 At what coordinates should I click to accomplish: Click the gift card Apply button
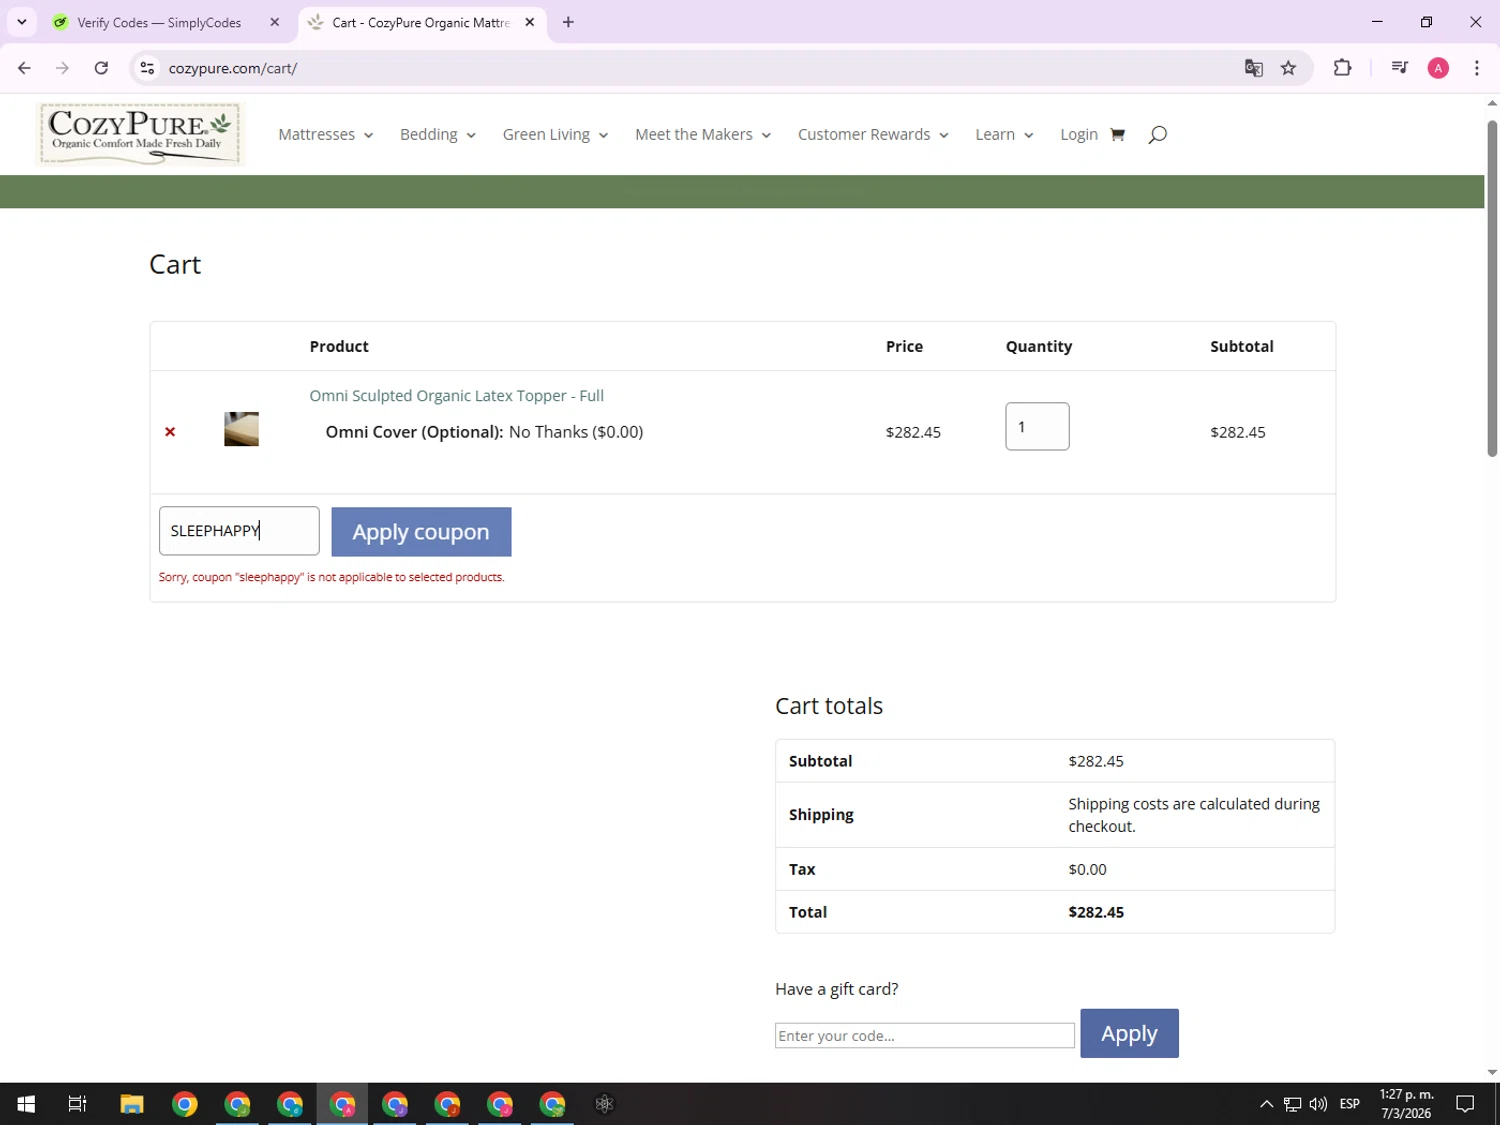[x=1129, y=1033]
